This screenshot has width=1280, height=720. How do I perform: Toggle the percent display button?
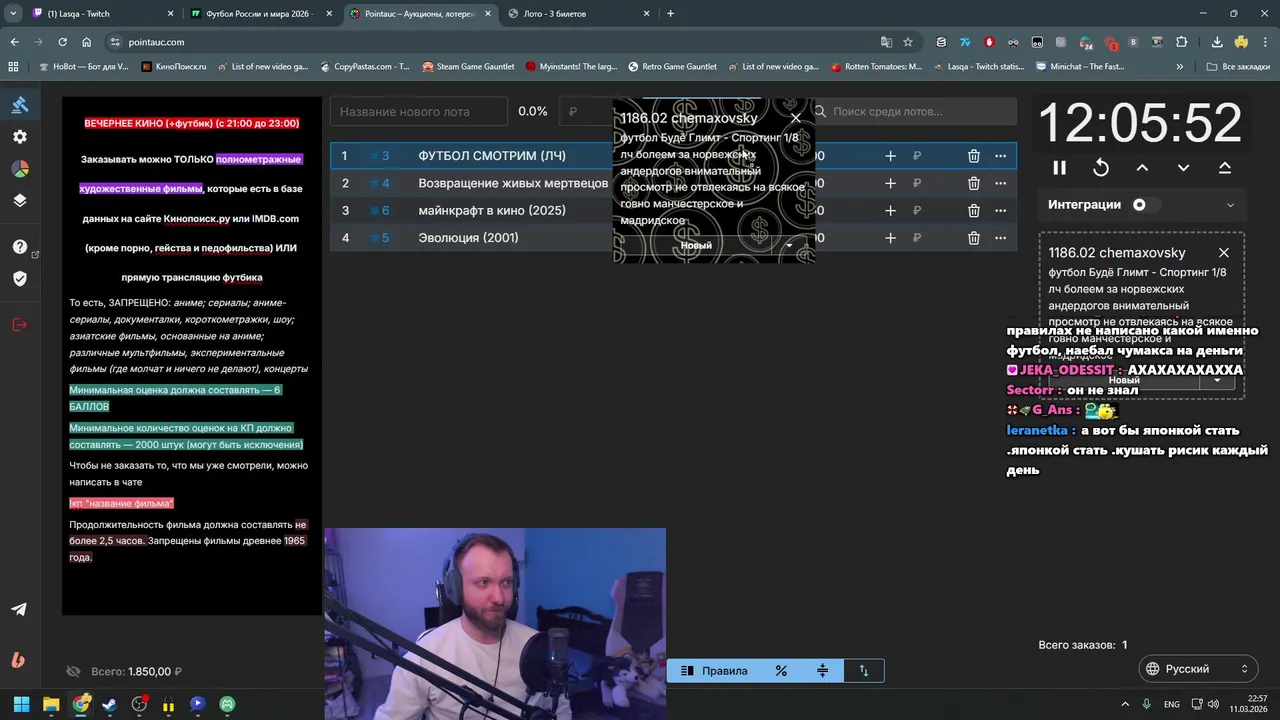pyautogui.click(x=781, y=671)
